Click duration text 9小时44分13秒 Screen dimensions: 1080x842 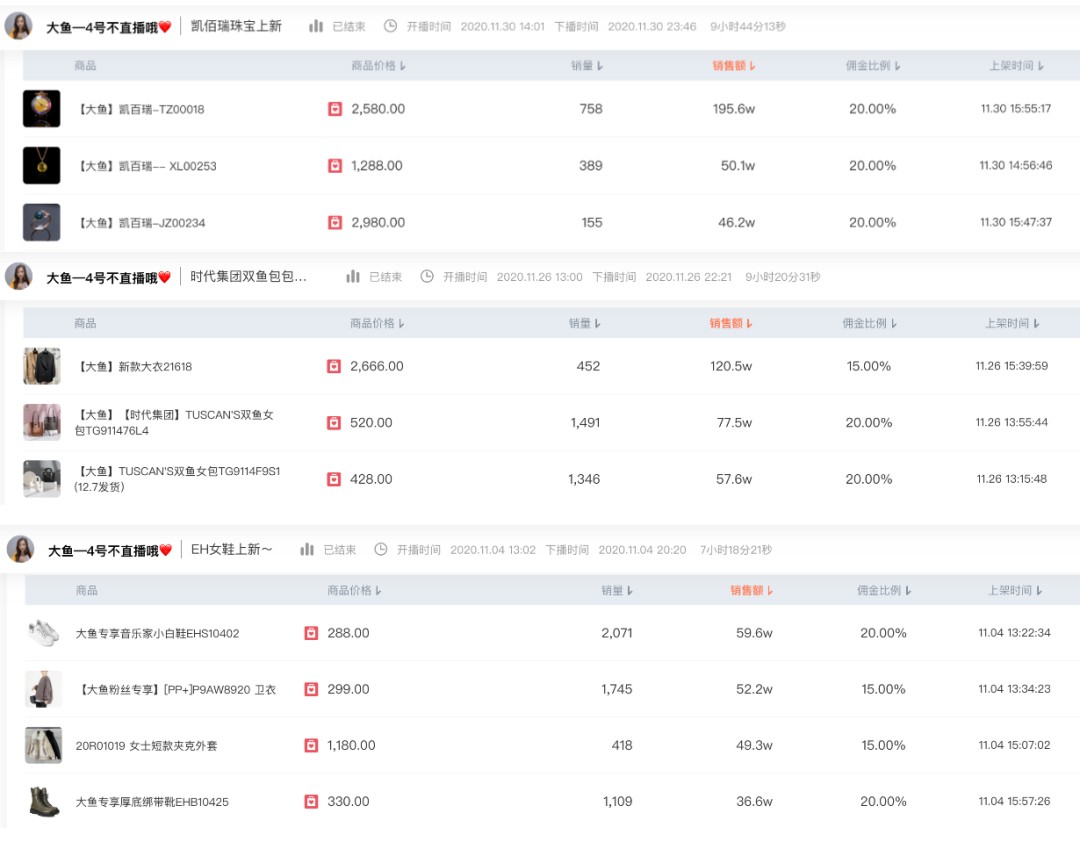click(x=747, y=26)
